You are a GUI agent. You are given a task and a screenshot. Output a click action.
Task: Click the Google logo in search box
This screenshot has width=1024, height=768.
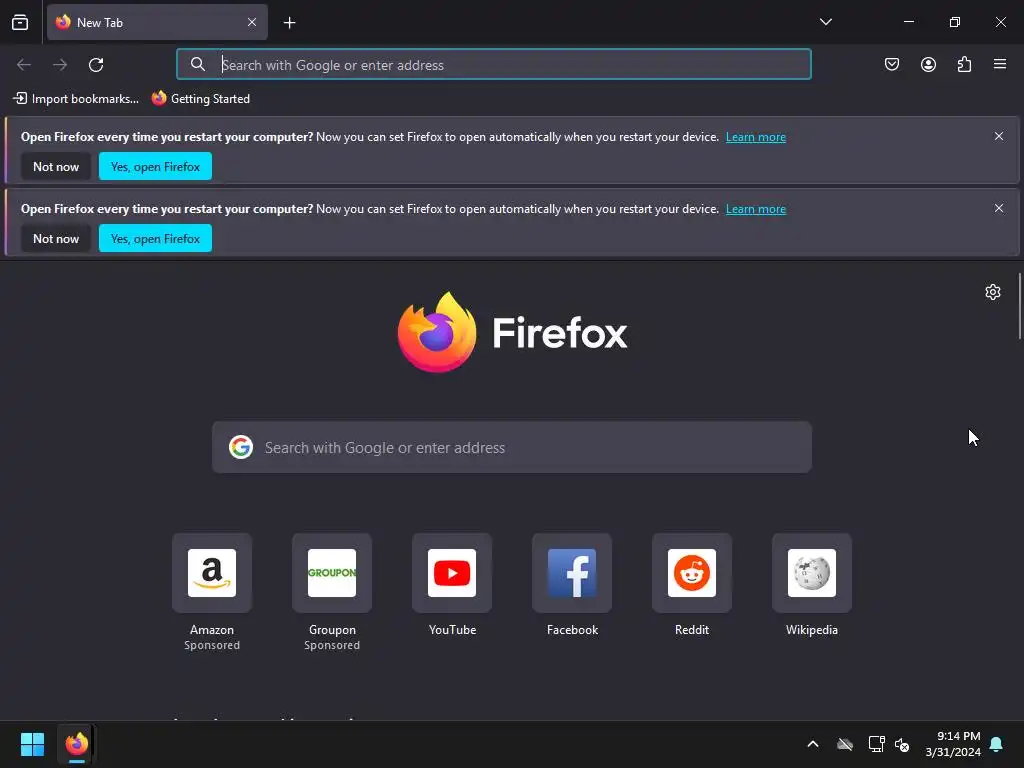pyautogui.click(x=241, y=447)
